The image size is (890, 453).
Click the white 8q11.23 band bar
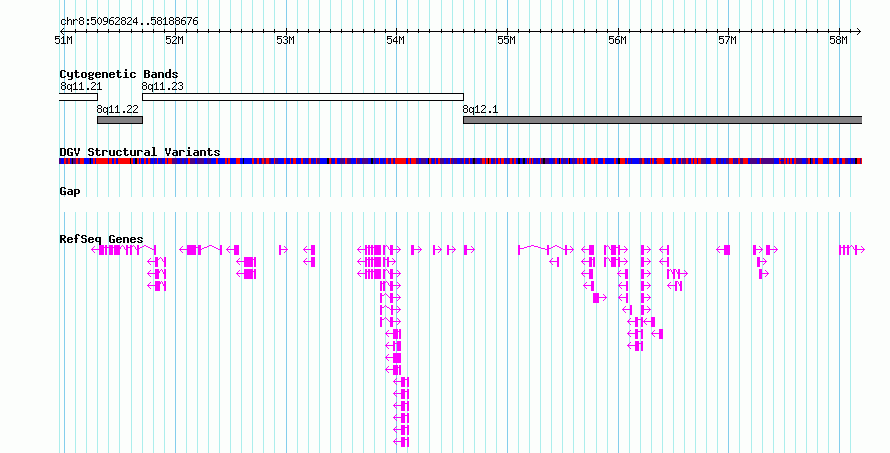click(303, 97)
